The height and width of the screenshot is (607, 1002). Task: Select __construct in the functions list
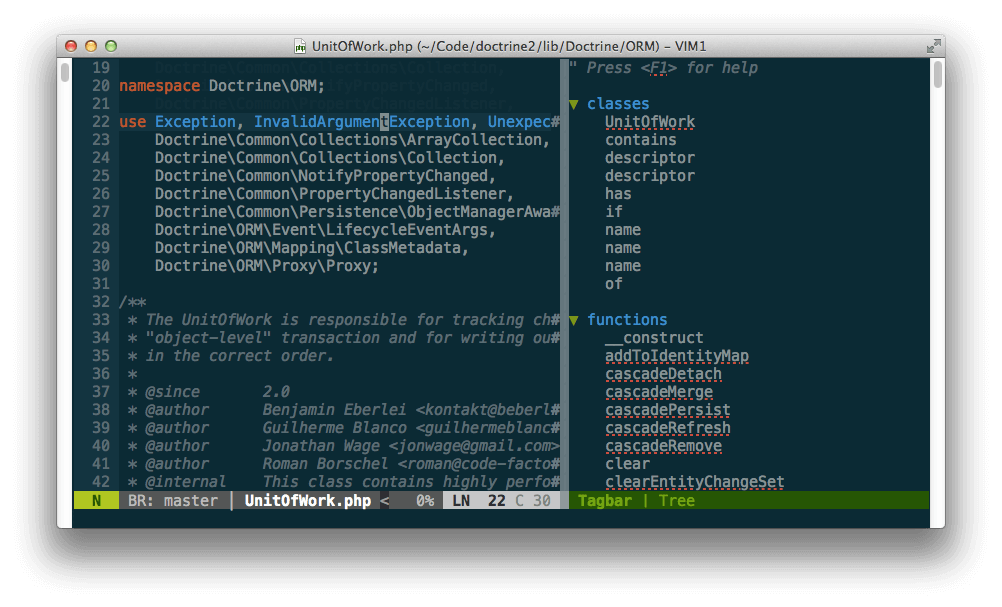pyautogui.click(x=652, y=338)
